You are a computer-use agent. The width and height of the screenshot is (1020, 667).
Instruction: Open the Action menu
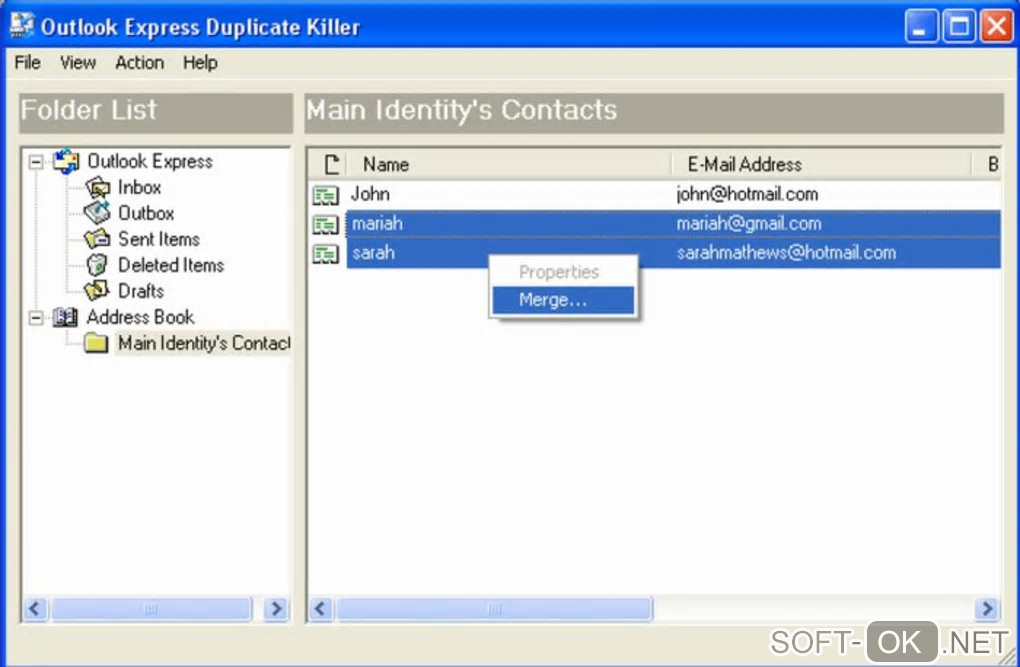tap(139, 62)
